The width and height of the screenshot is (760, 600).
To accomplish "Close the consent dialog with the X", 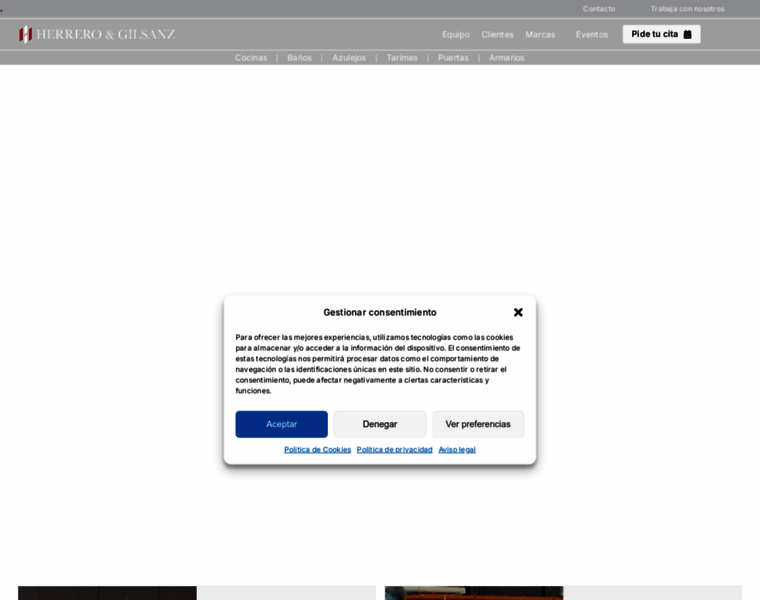I will coord(518,313).
